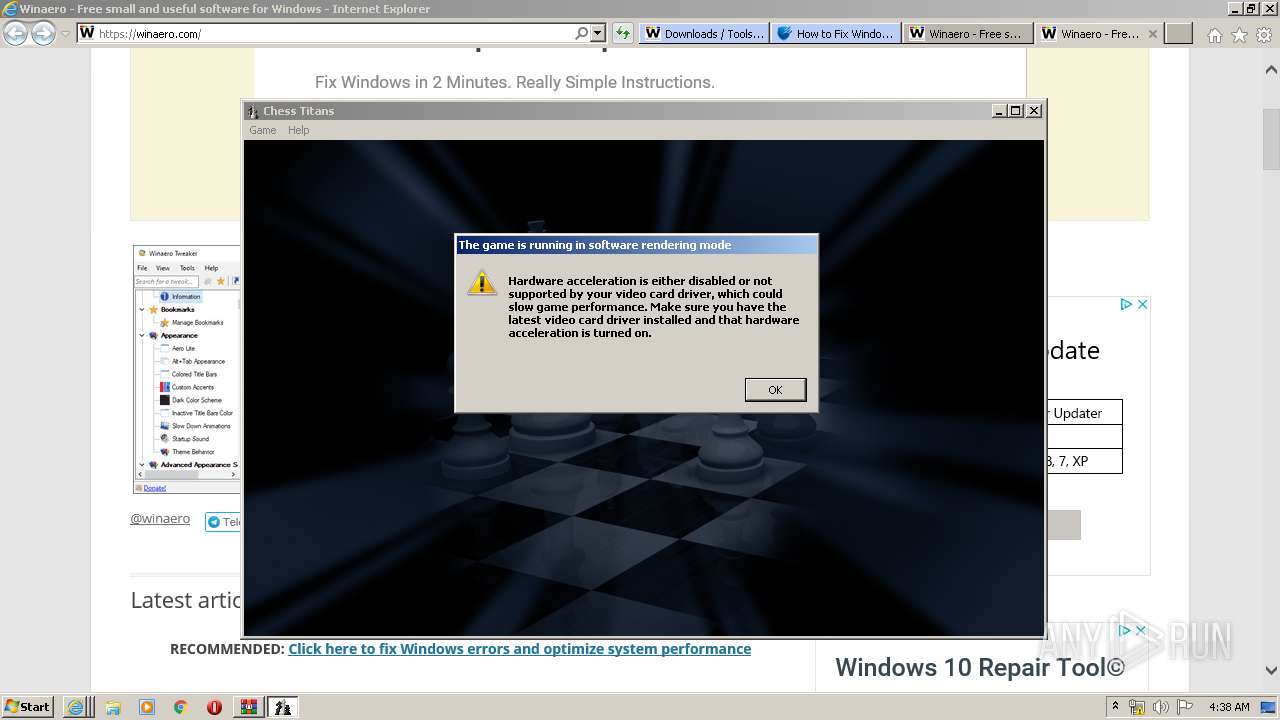Open the Game menu in Chess Titans

(x=263, y=130)
